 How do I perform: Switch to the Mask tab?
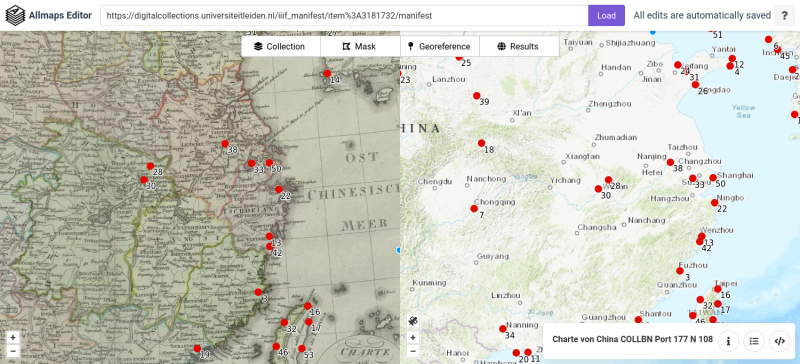(360, 46)
